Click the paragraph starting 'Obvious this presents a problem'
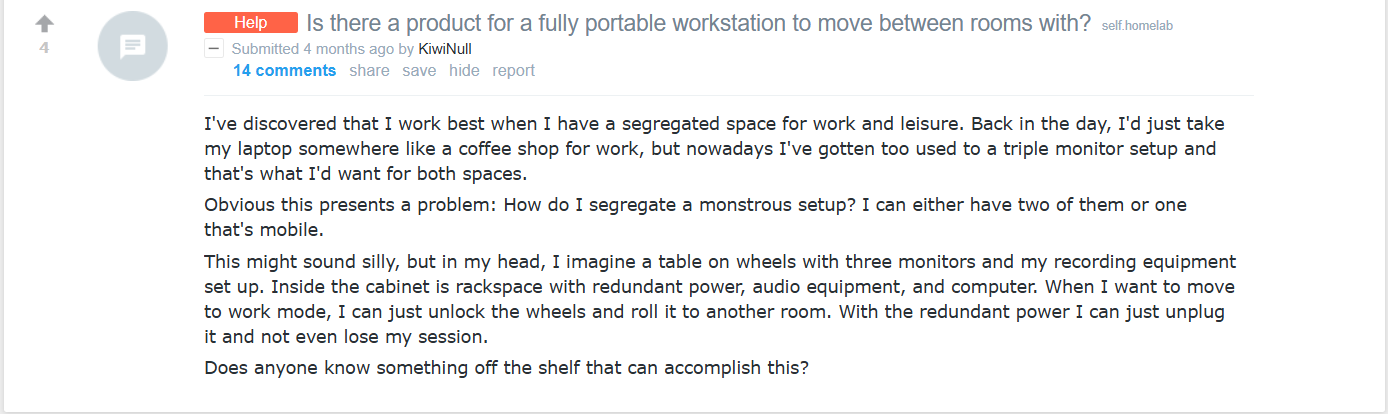Image resolution: width=1388 pixels, height=414 pixels. (694, 204)
